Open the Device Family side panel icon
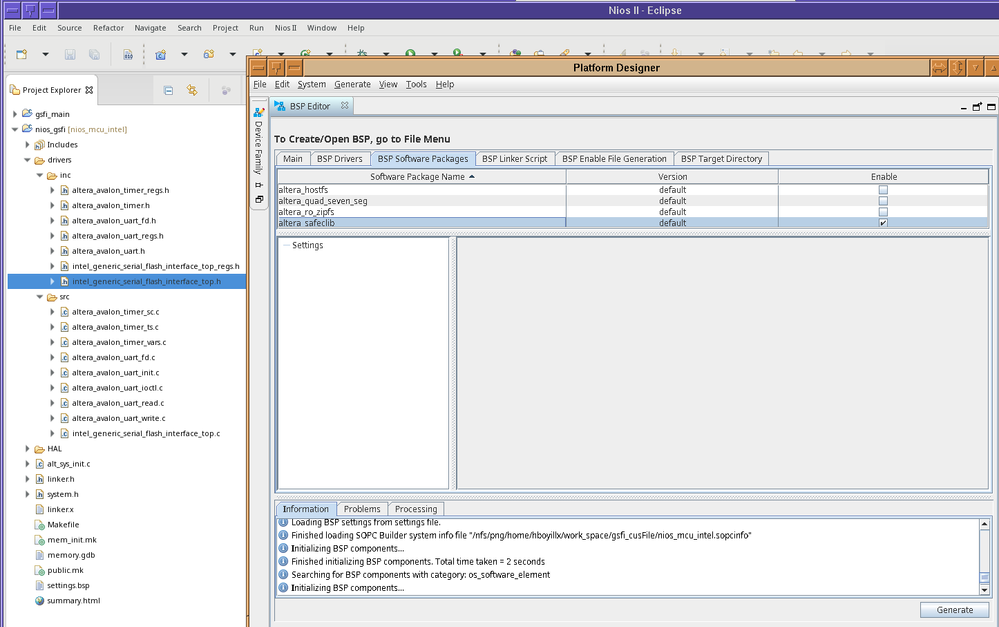 pos(258,113)
